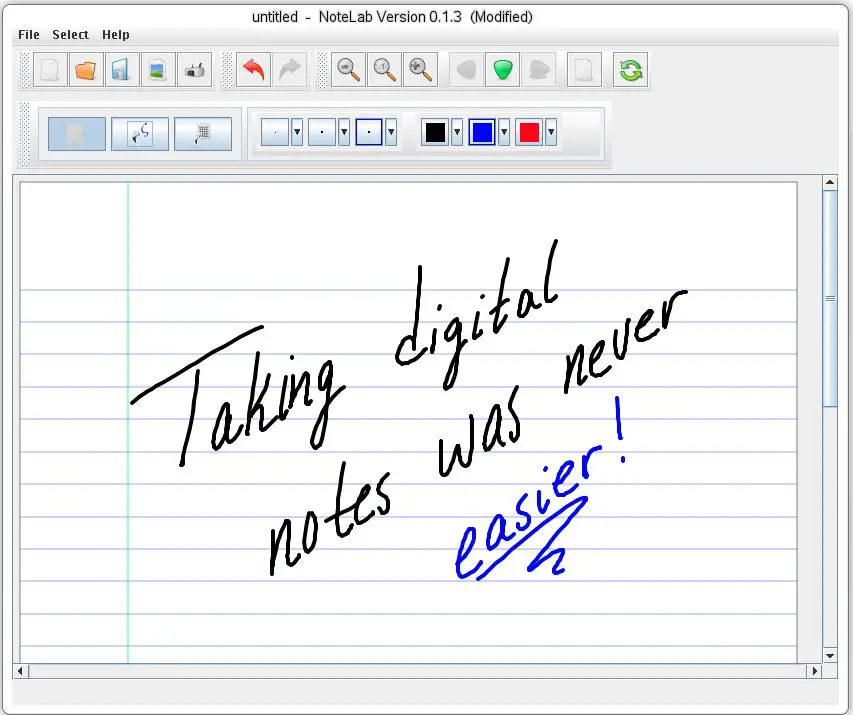853x715 pixels.
Task: Create a new blank document from toolbar
Action: click(x=50, y=70)
